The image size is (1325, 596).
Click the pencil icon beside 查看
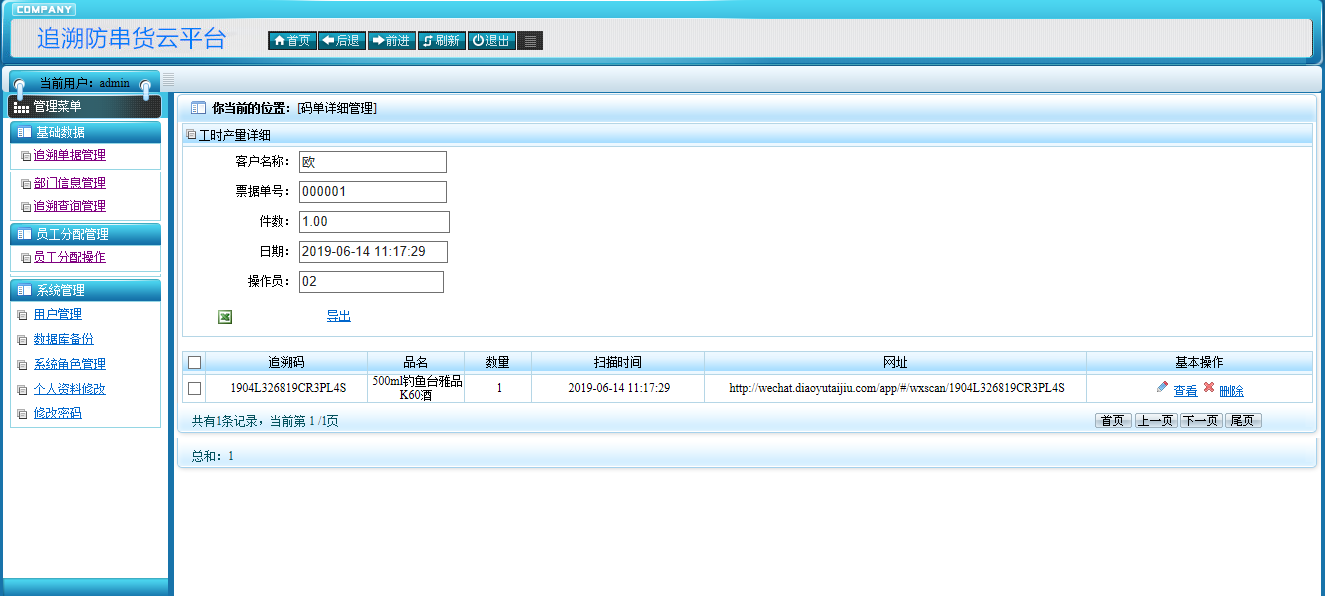(x=1162, y=388)
